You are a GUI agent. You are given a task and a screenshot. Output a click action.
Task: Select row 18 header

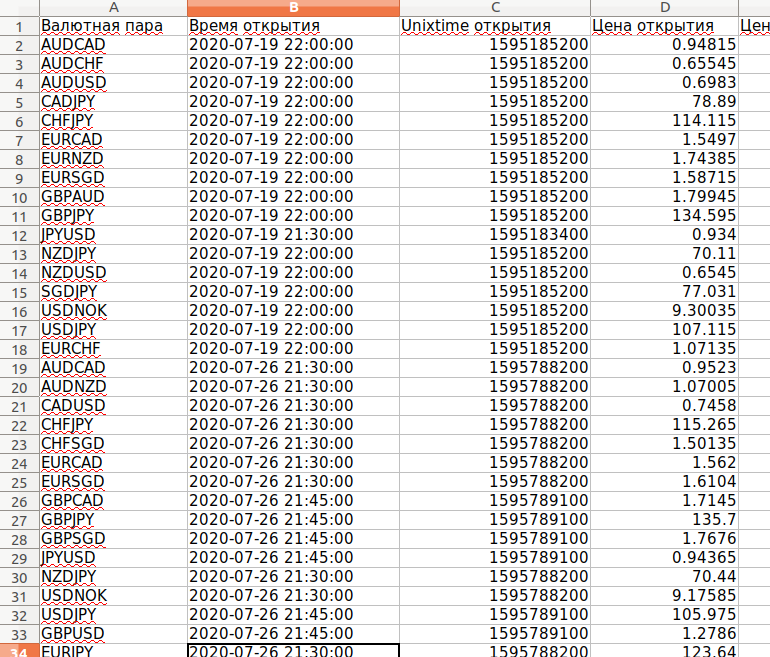pyautogui.click(x=20, y=349)
